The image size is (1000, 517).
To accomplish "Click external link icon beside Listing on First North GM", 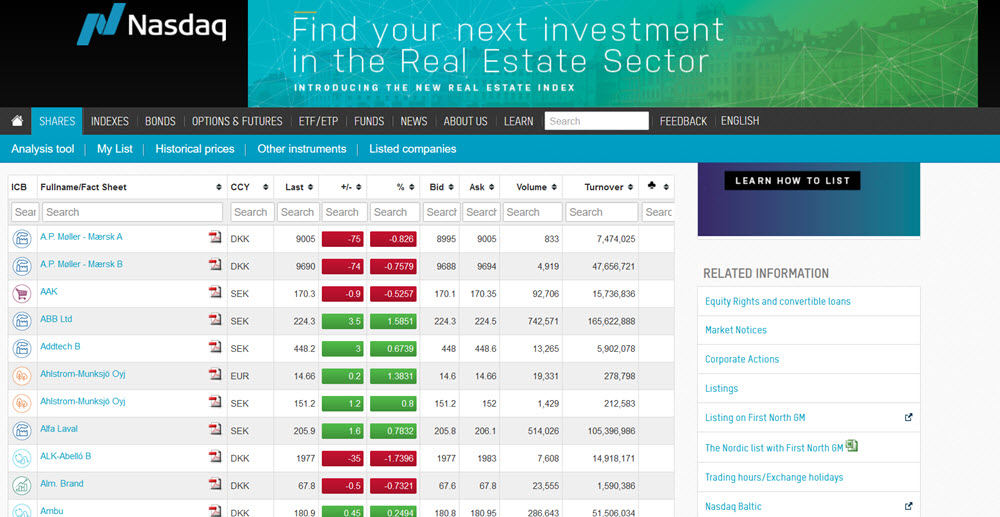I will point(908,418).
